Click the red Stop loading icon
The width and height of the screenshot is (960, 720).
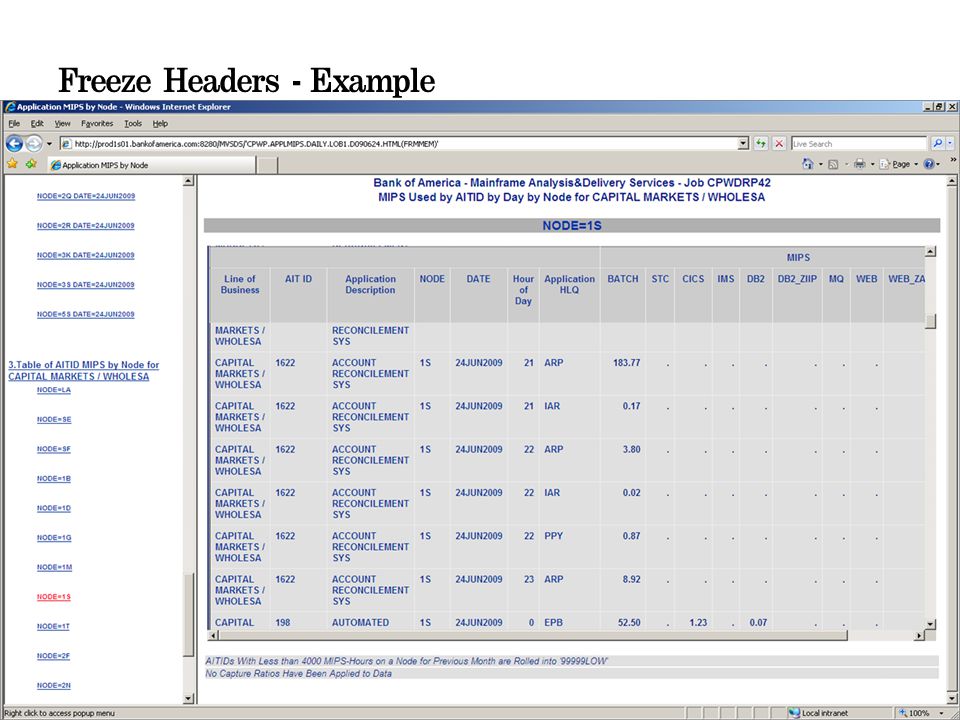(x=779, y=144)
